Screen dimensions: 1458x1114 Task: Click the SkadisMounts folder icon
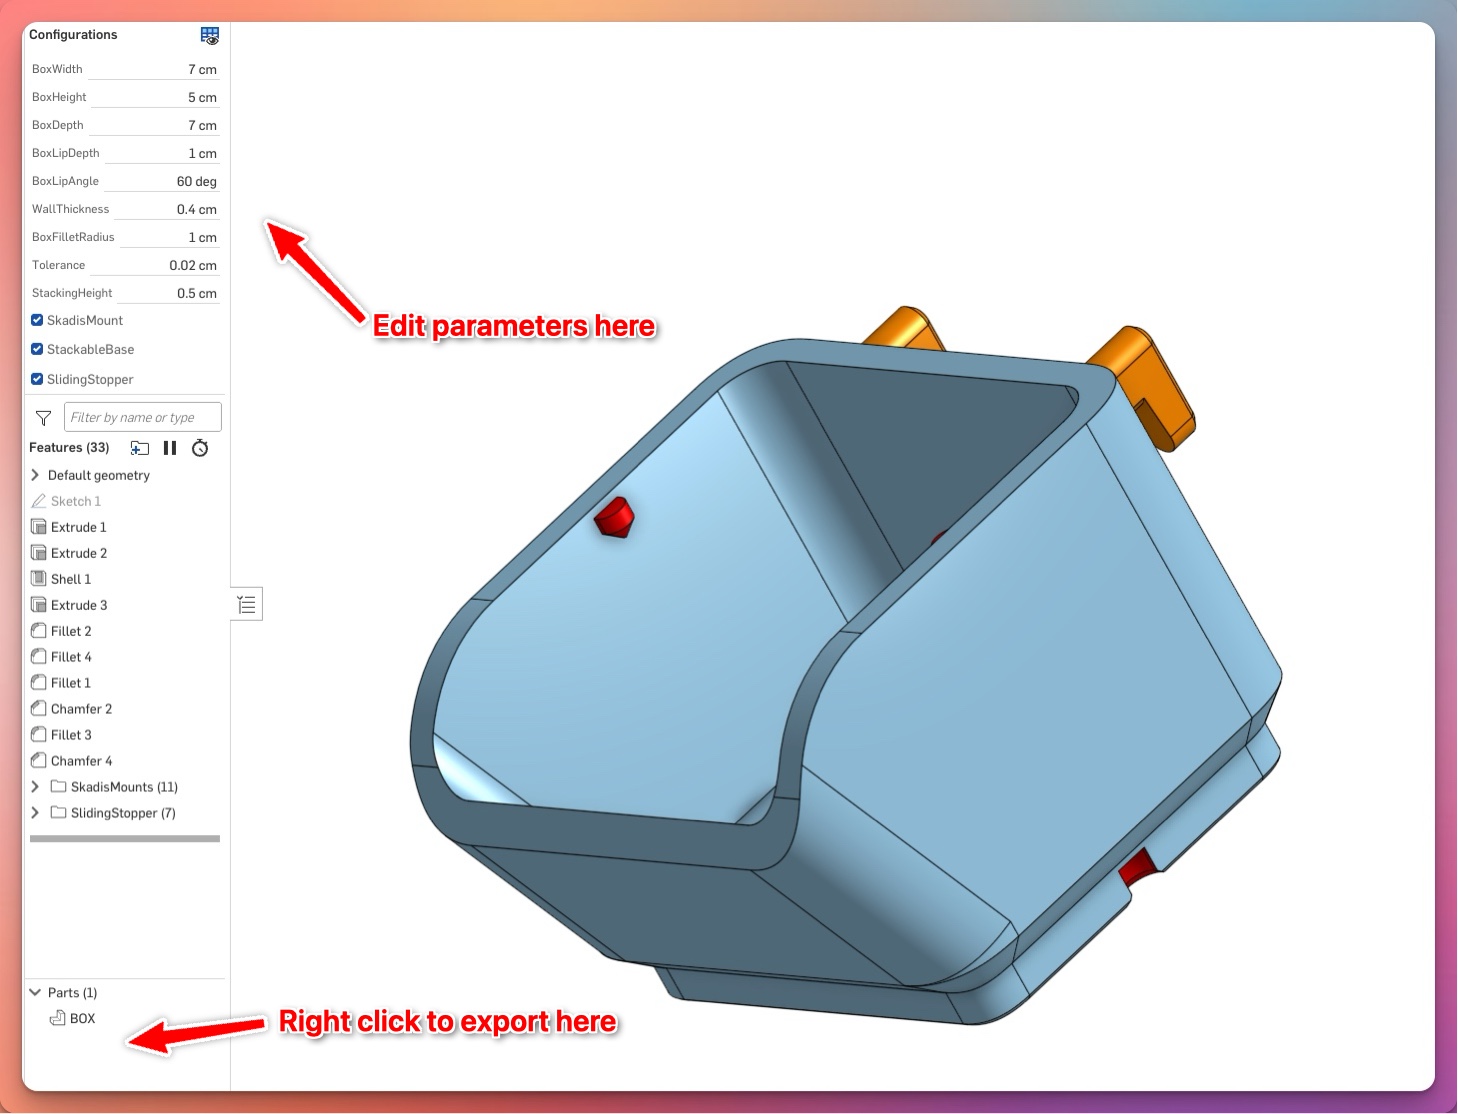58,787
